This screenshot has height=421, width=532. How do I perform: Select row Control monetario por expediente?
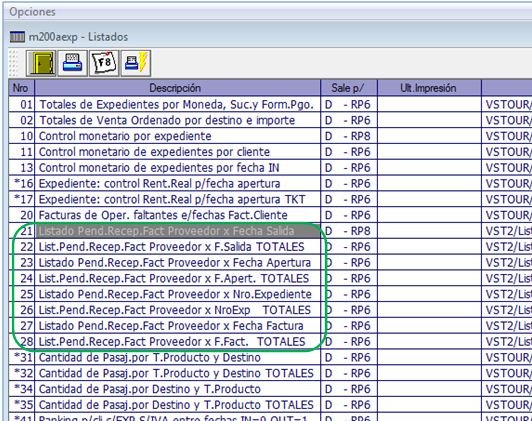(177, 136)
